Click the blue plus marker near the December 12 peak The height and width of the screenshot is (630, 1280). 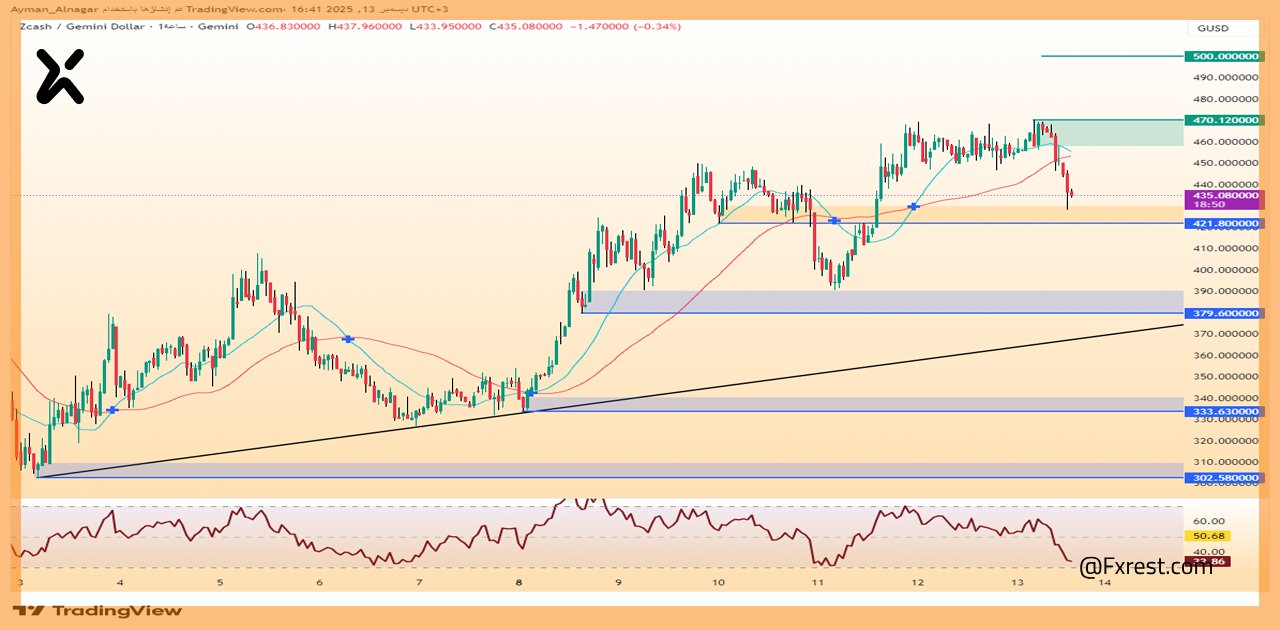913,206
